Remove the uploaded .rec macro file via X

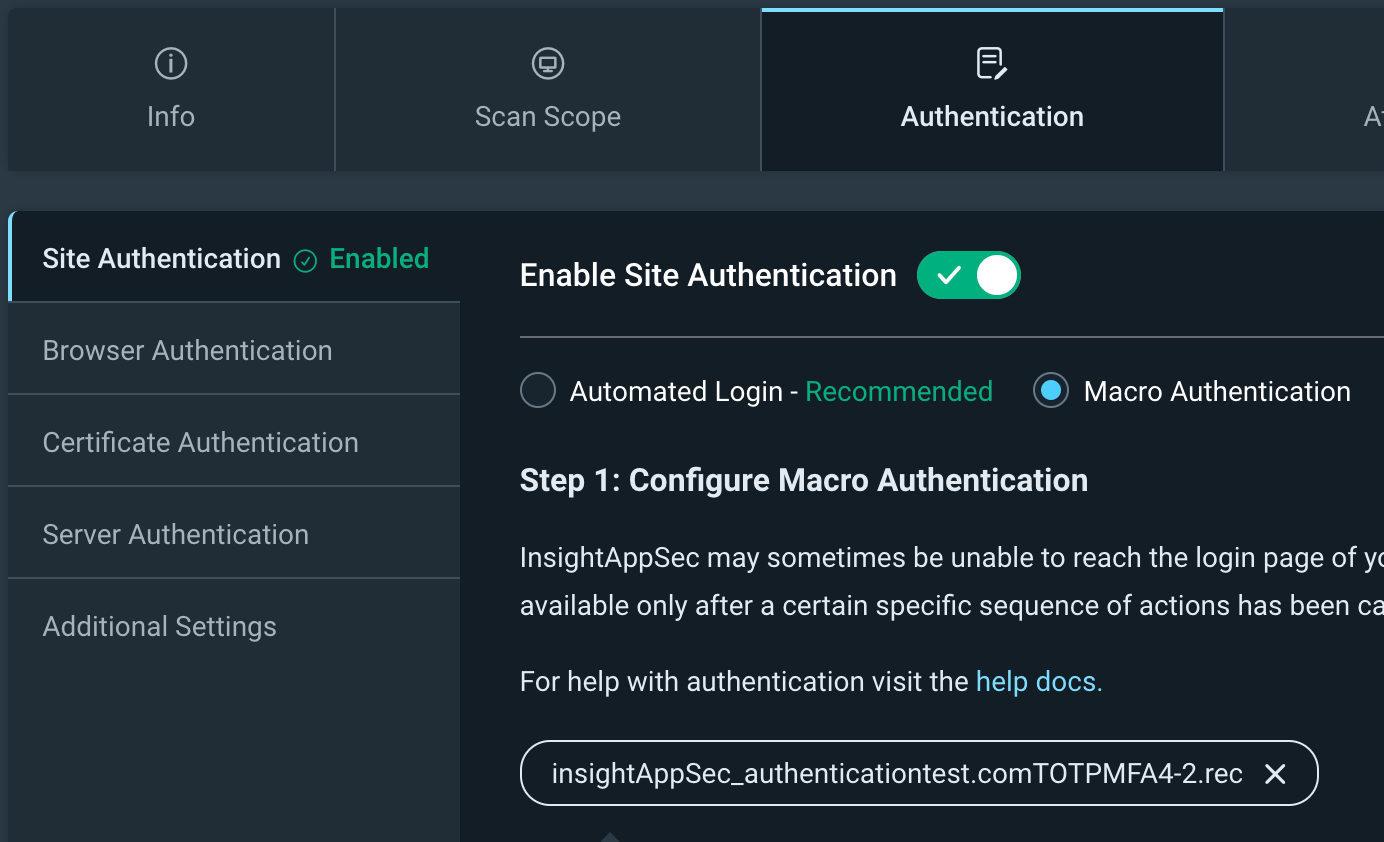pyautogui.click(x=1275, y=773)
